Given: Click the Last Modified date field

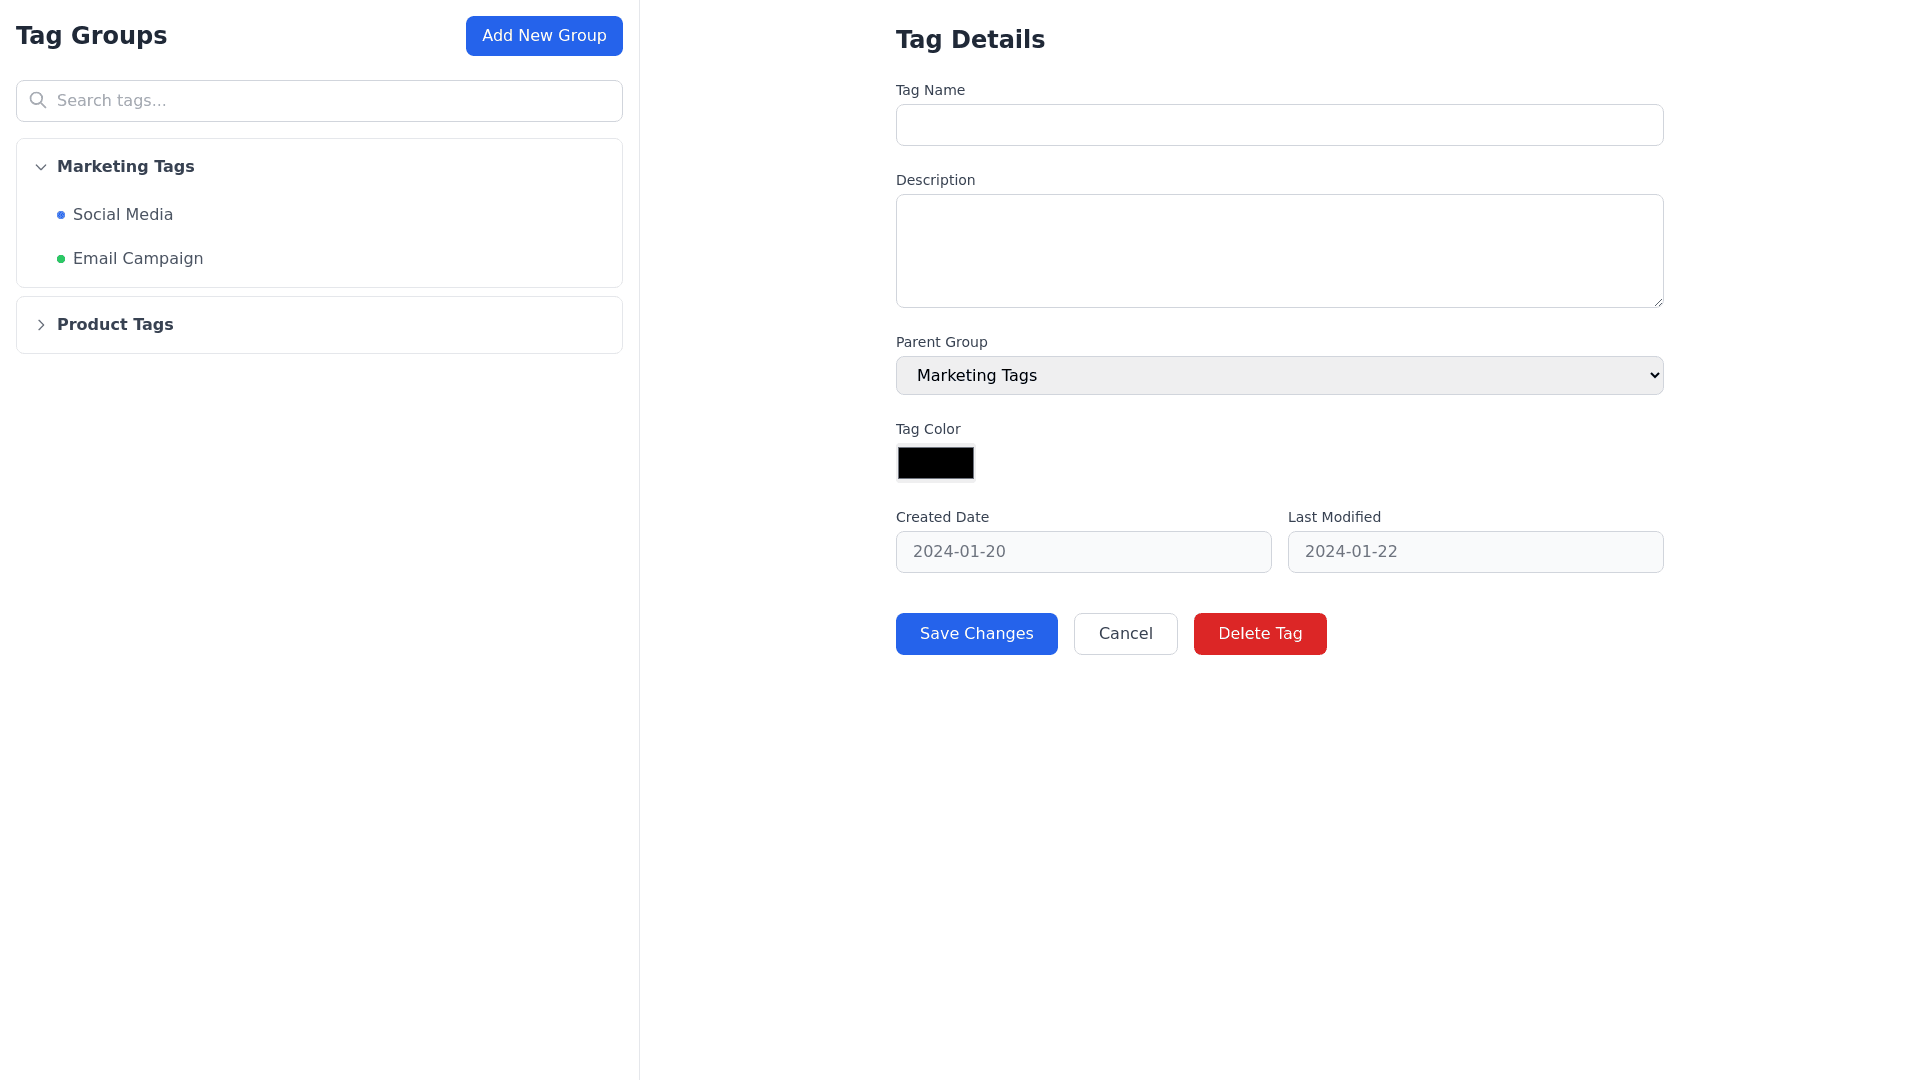Looking at the screenshot, I should (x=1475, y=552).
